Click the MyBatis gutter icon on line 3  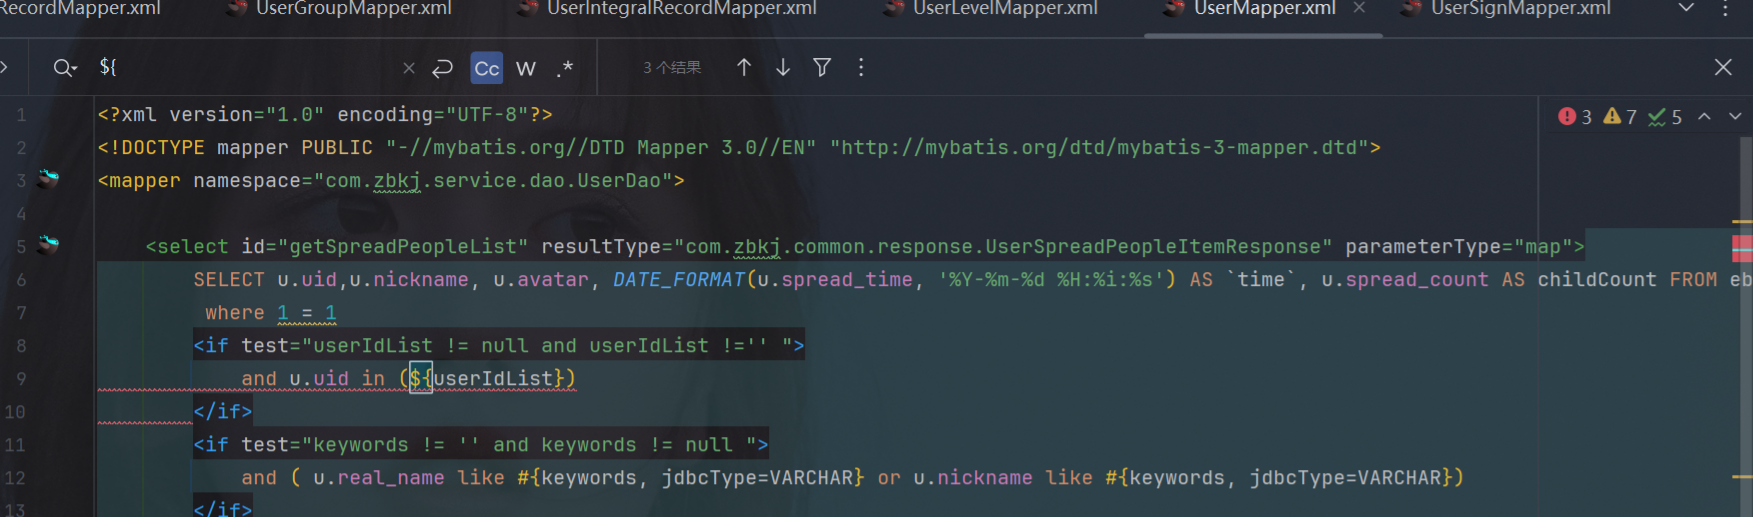(48, 179)
